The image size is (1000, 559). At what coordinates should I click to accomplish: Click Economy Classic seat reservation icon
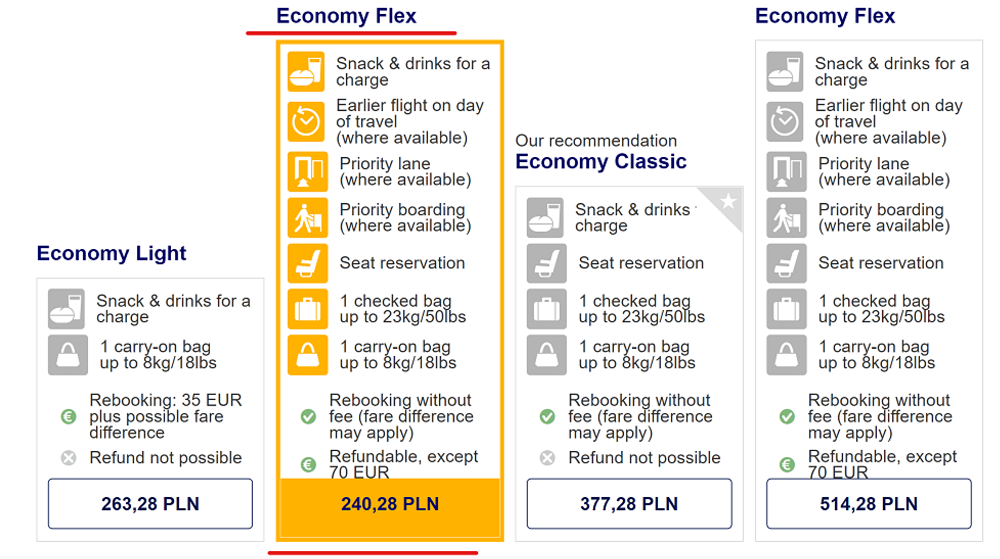547,263
